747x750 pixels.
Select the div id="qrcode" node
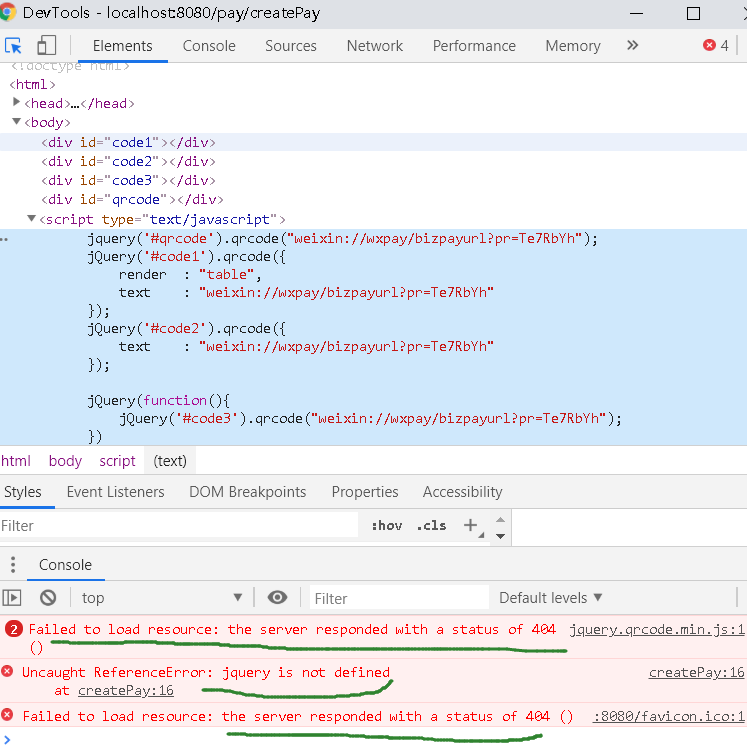[x=132, y=199]
